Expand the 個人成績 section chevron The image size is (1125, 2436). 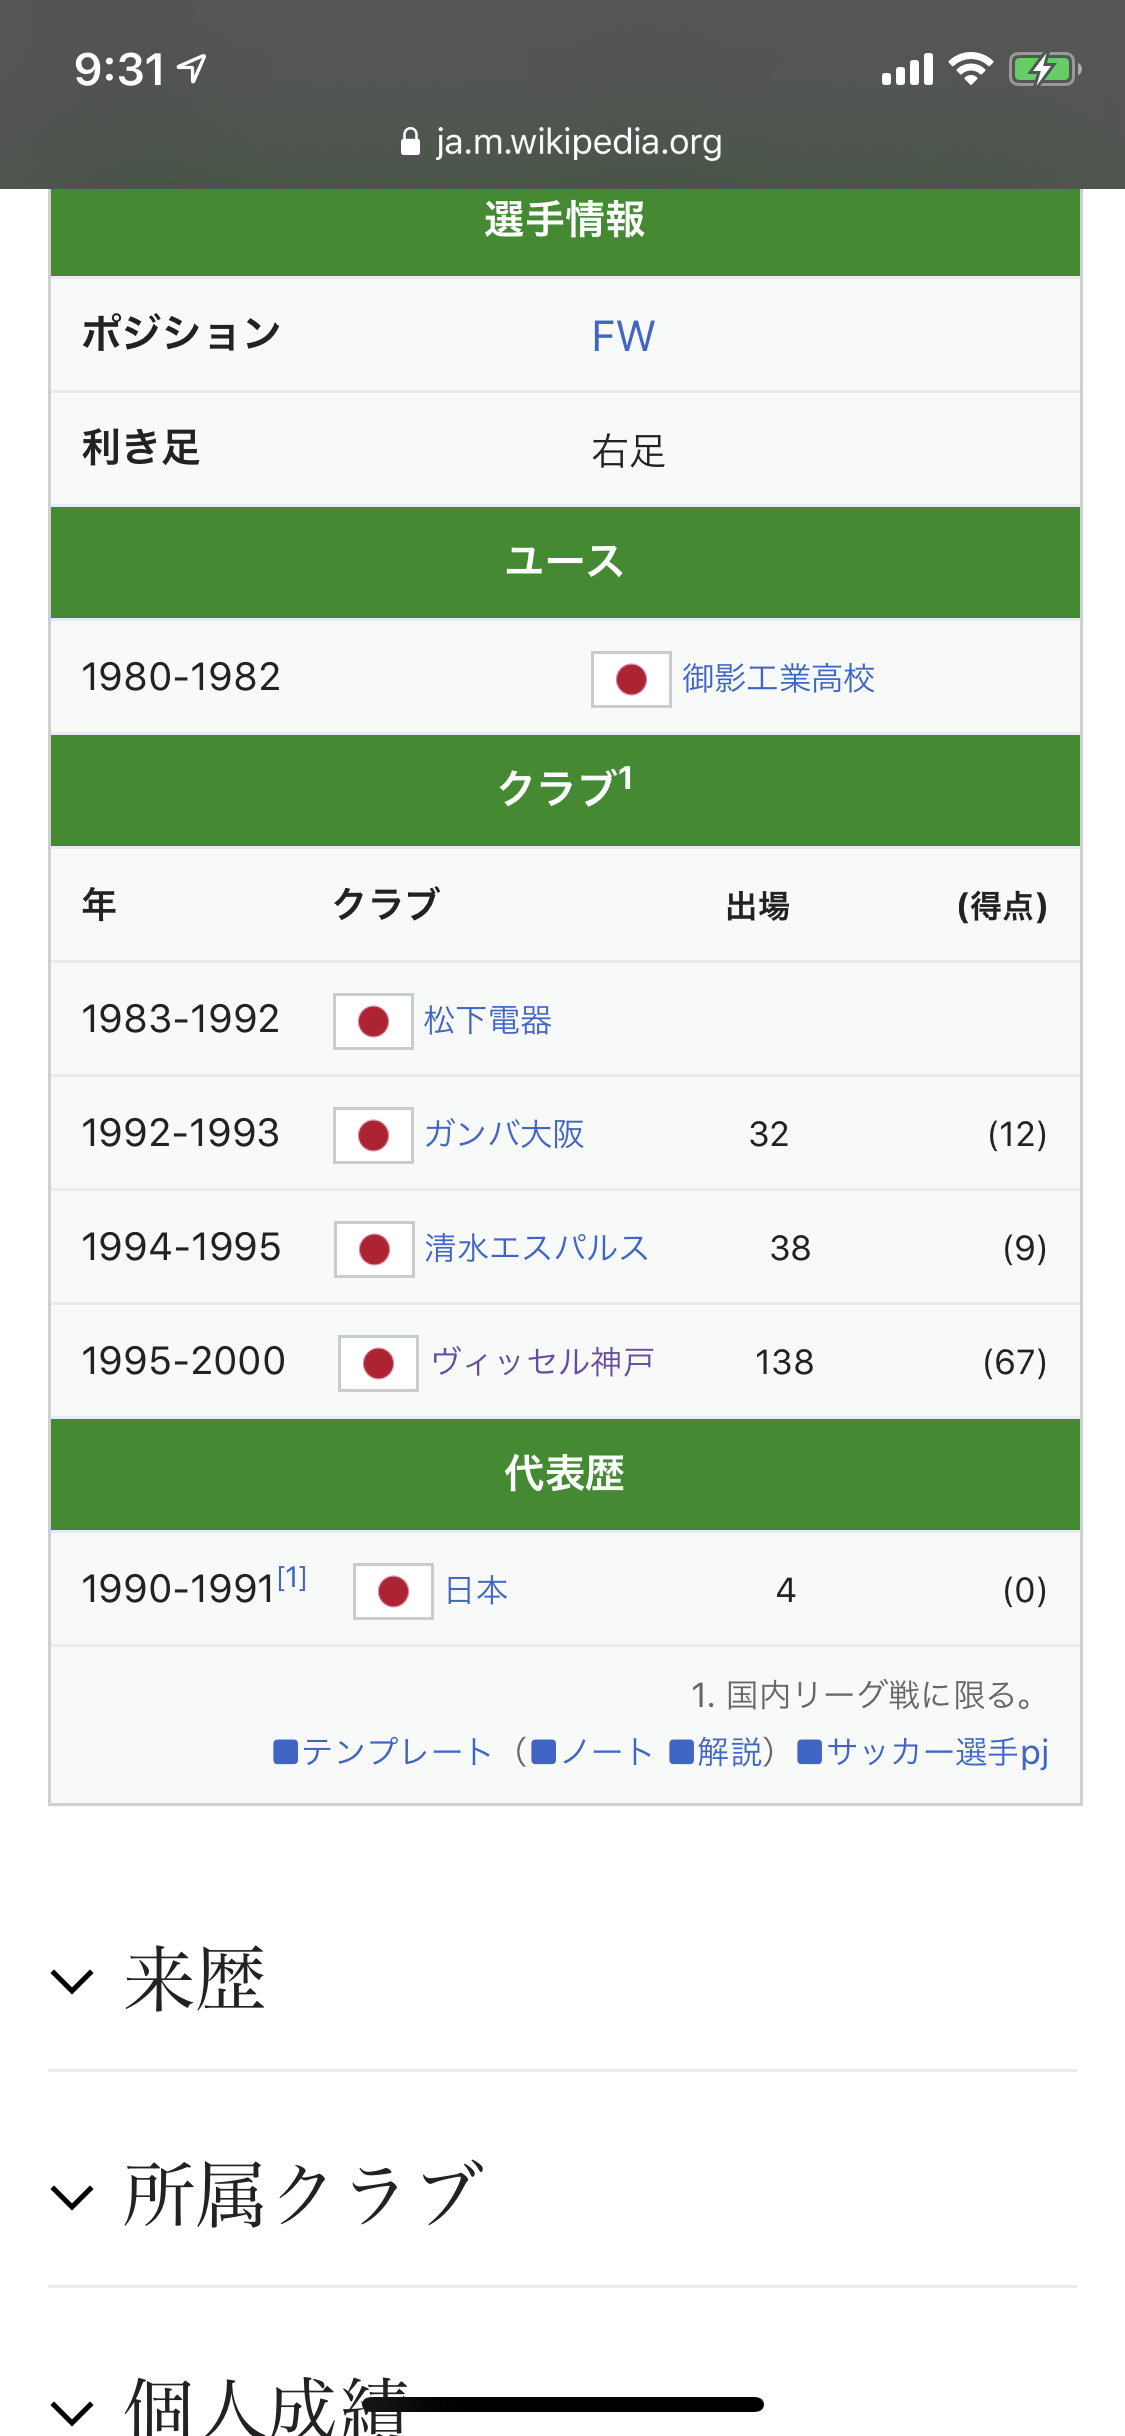click(72, 2410)
